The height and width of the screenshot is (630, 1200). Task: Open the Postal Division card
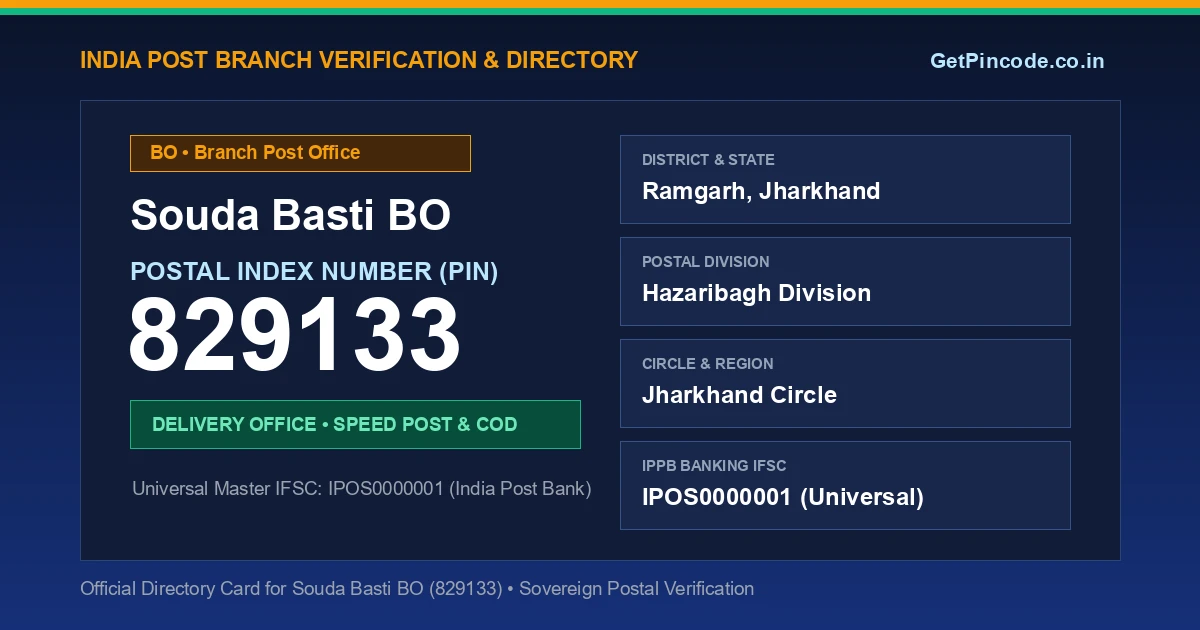[x=845, y=281]
